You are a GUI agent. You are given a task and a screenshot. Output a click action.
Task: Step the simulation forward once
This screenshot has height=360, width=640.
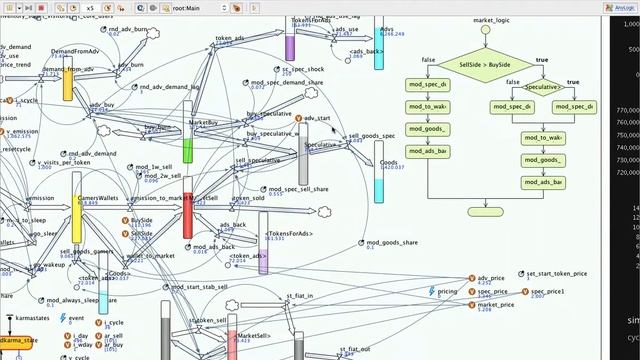click(29, 8)
